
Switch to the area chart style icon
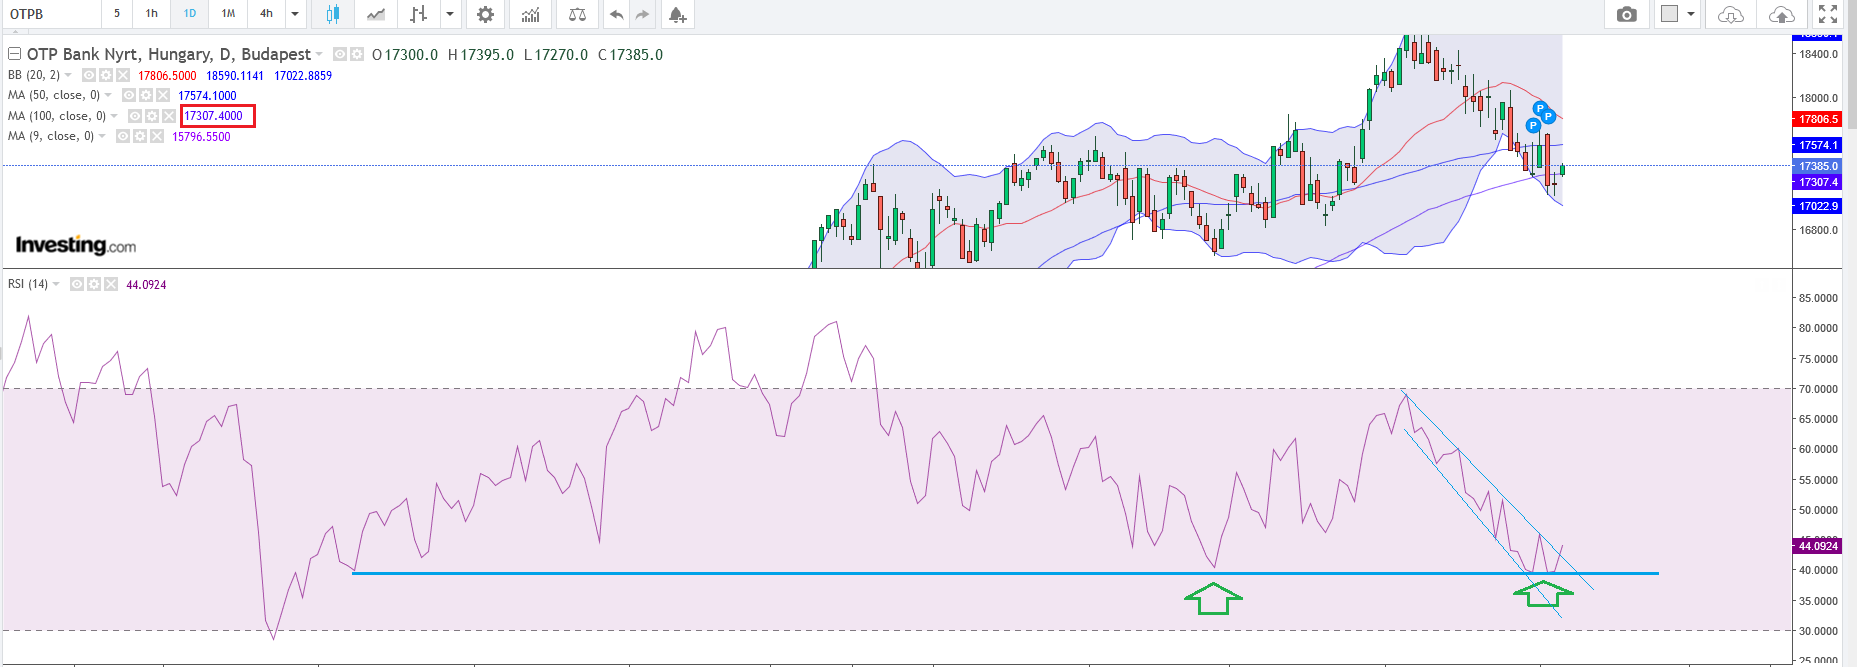click(376, 14)
